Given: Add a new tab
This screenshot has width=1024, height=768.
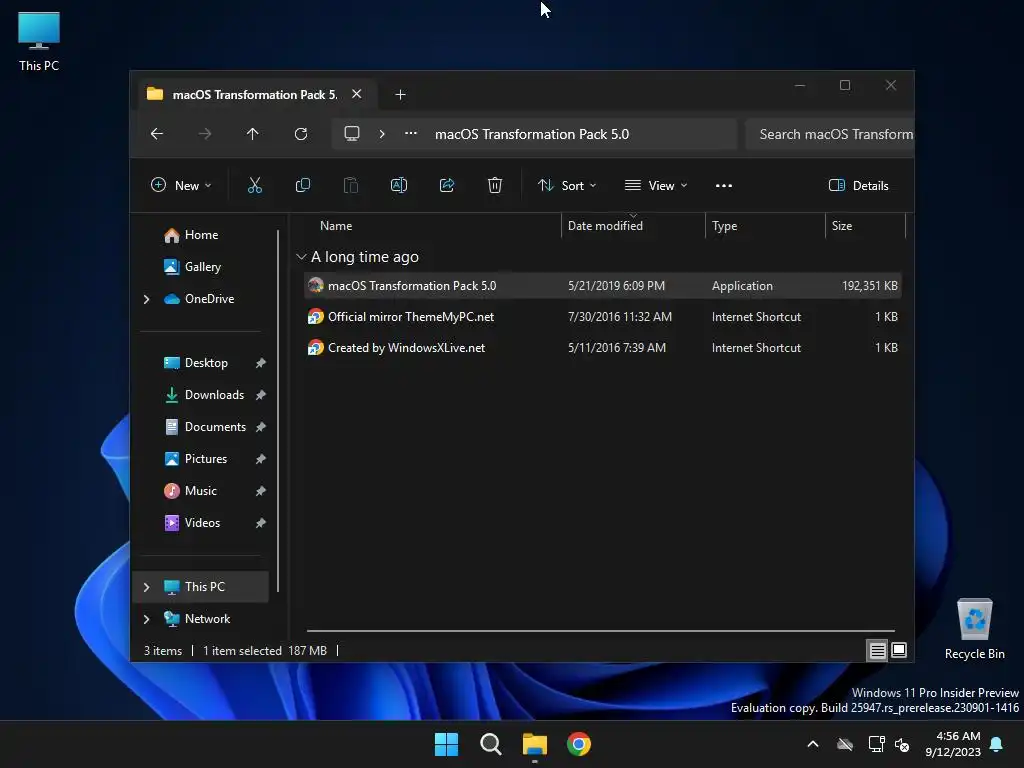Looking at the screenshot, I should [400, 95].
